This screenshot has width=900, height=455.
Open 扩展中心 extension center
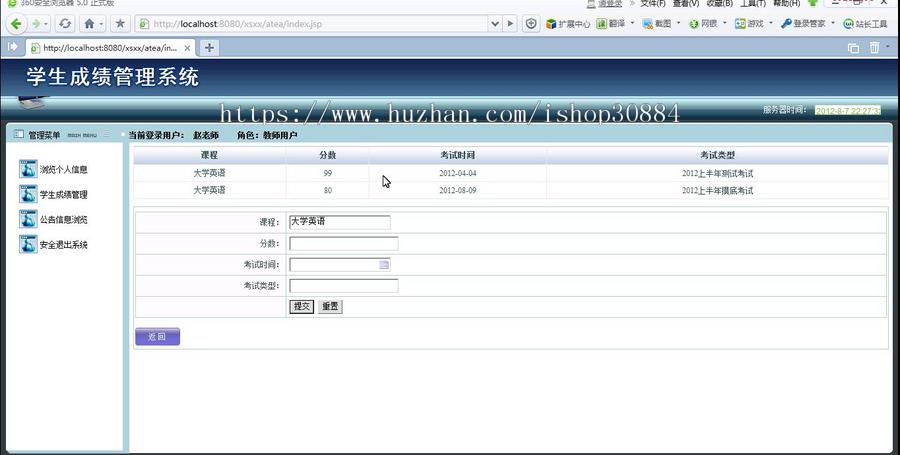[568, 24]
